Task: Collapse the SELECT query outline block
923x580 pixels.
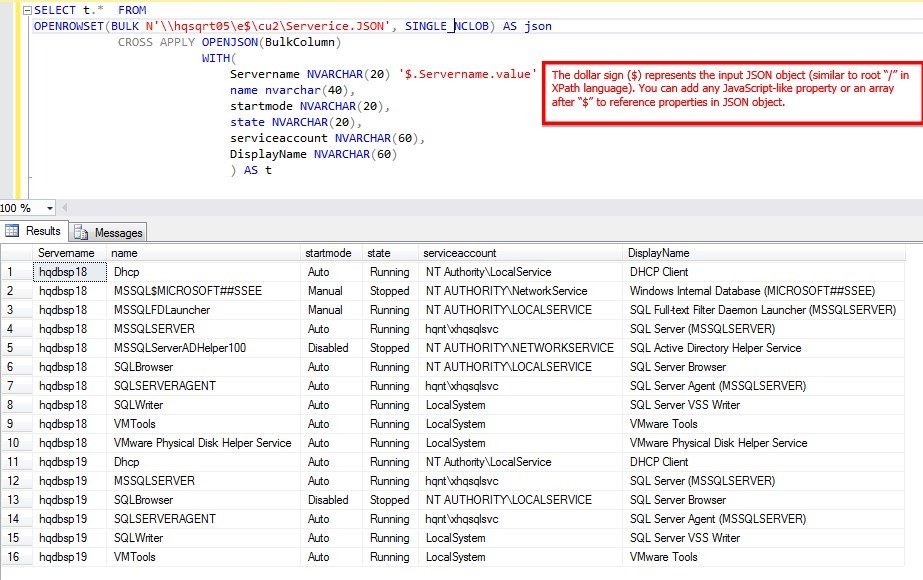Action: (x=27, y=10)
